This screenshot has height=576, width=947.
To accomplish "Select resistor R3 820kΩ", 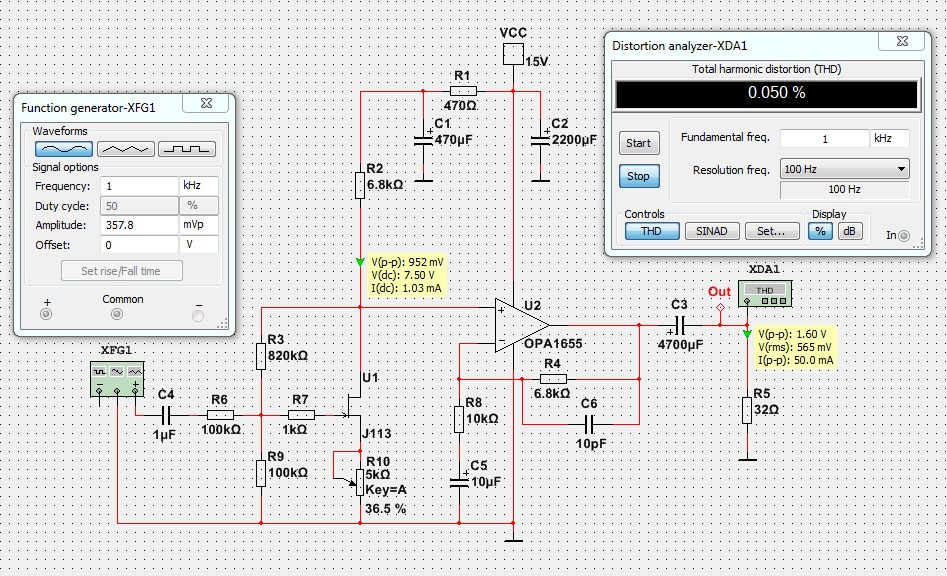I will (x=261, y=356).
